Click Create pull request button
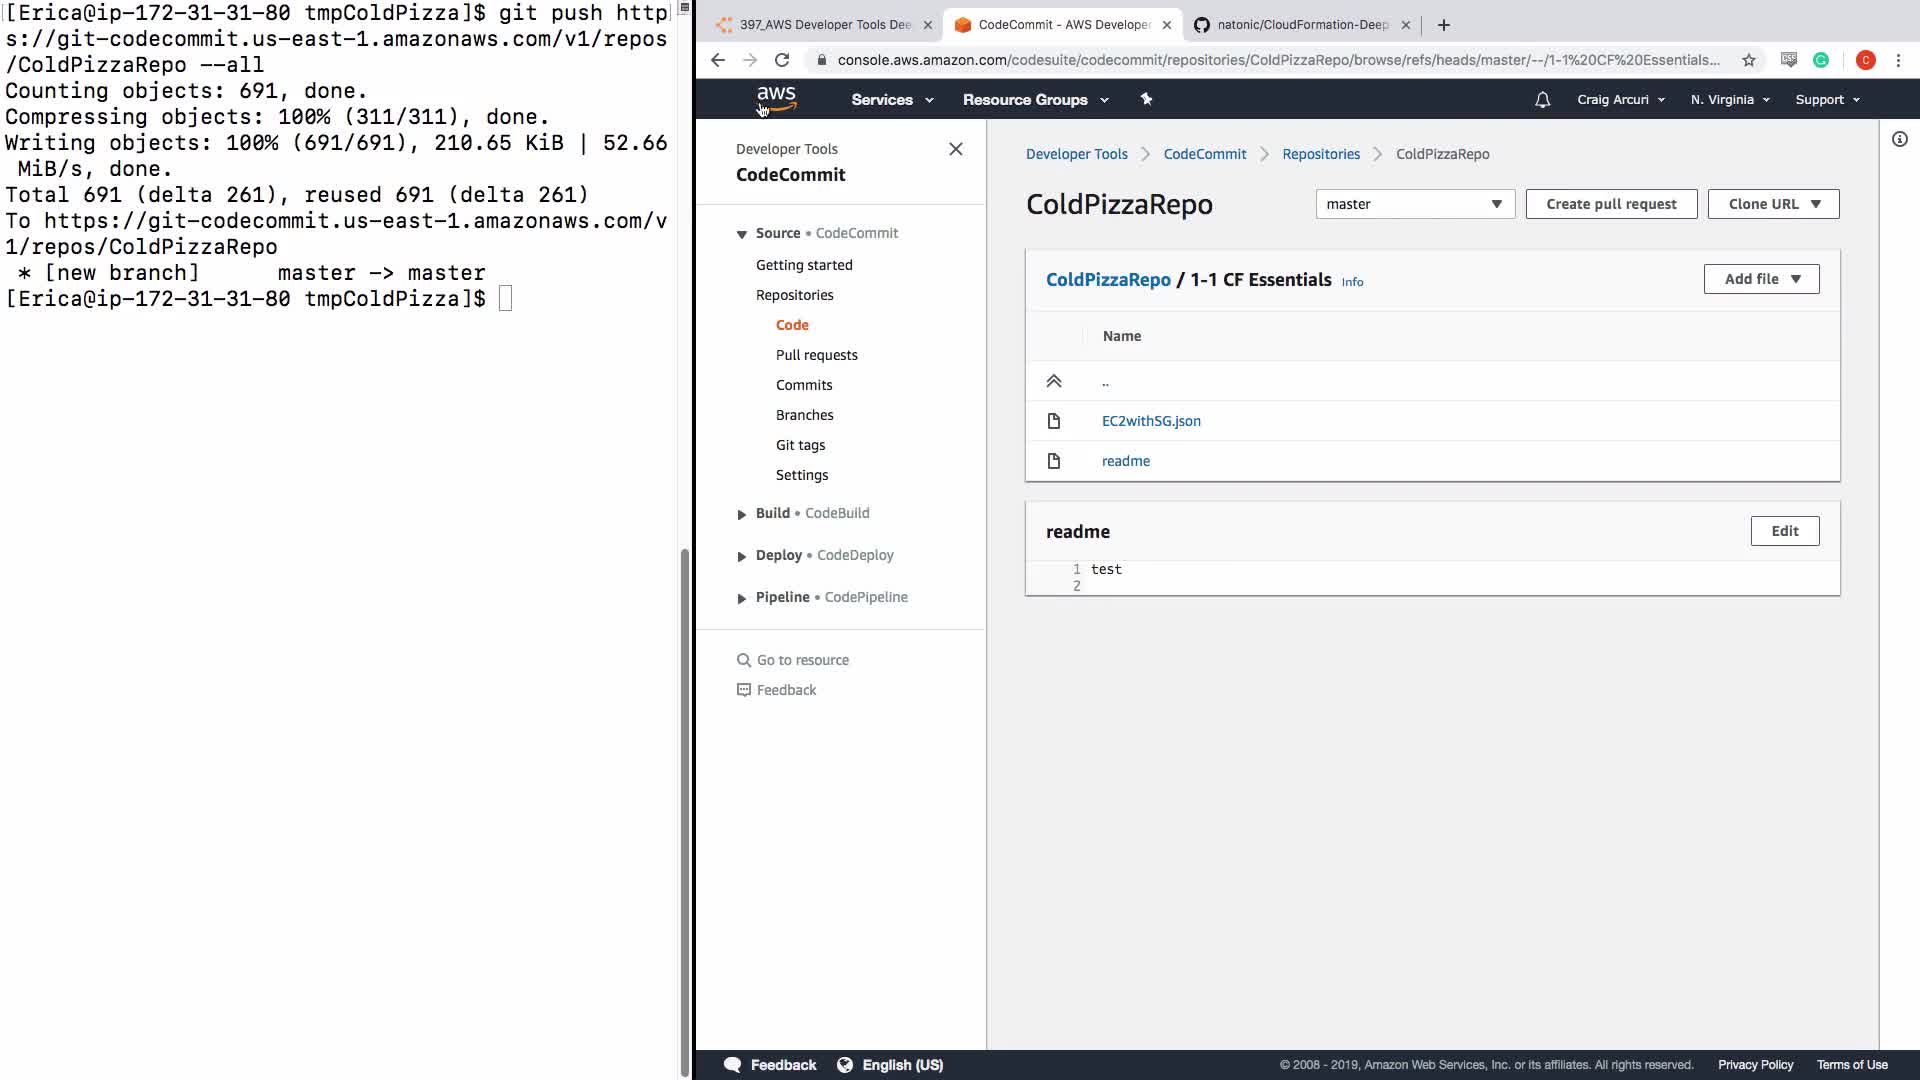Viewport: 1920px width, 1080px height. pos(1610,204)
